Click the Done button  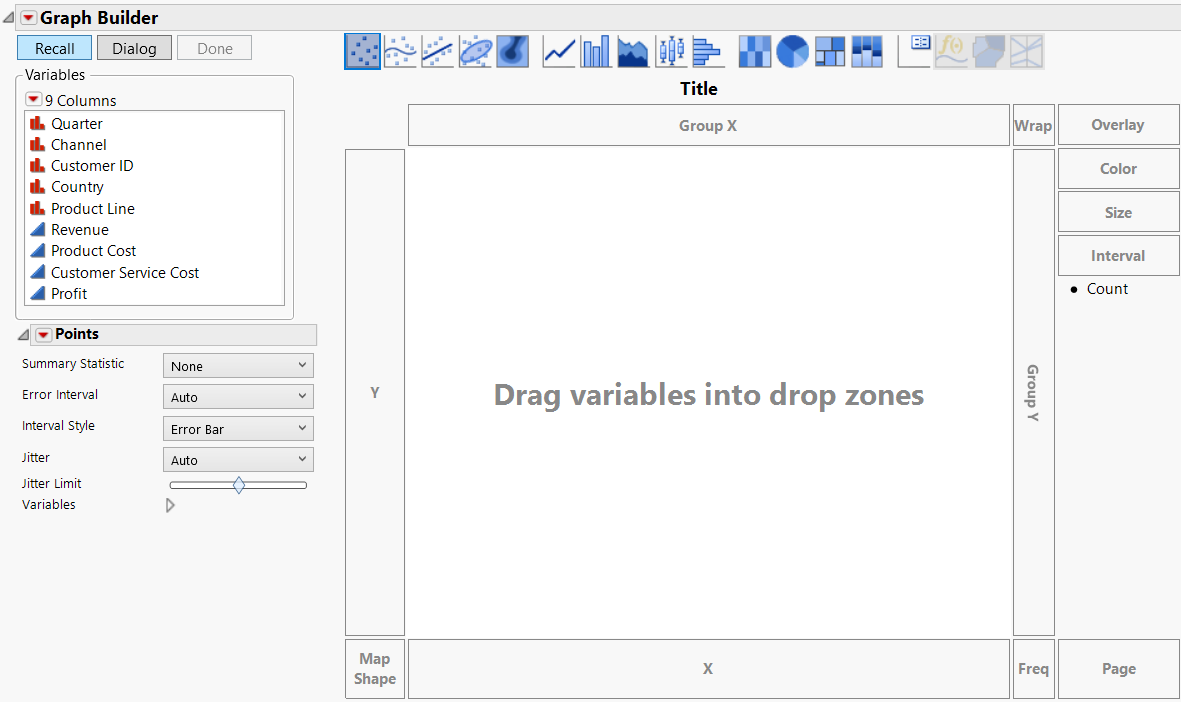pyautogui.click(x=214, y=47)
